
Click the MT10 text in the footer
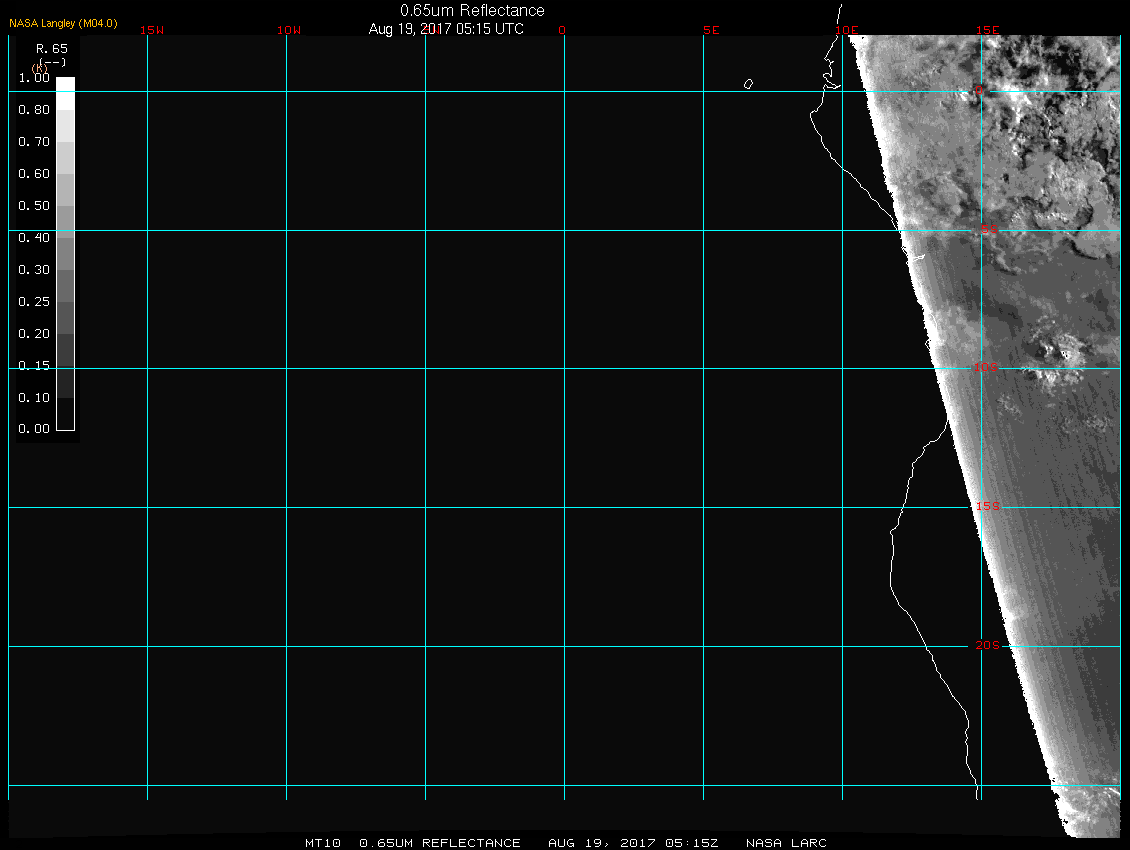click(x=323, y=843)
